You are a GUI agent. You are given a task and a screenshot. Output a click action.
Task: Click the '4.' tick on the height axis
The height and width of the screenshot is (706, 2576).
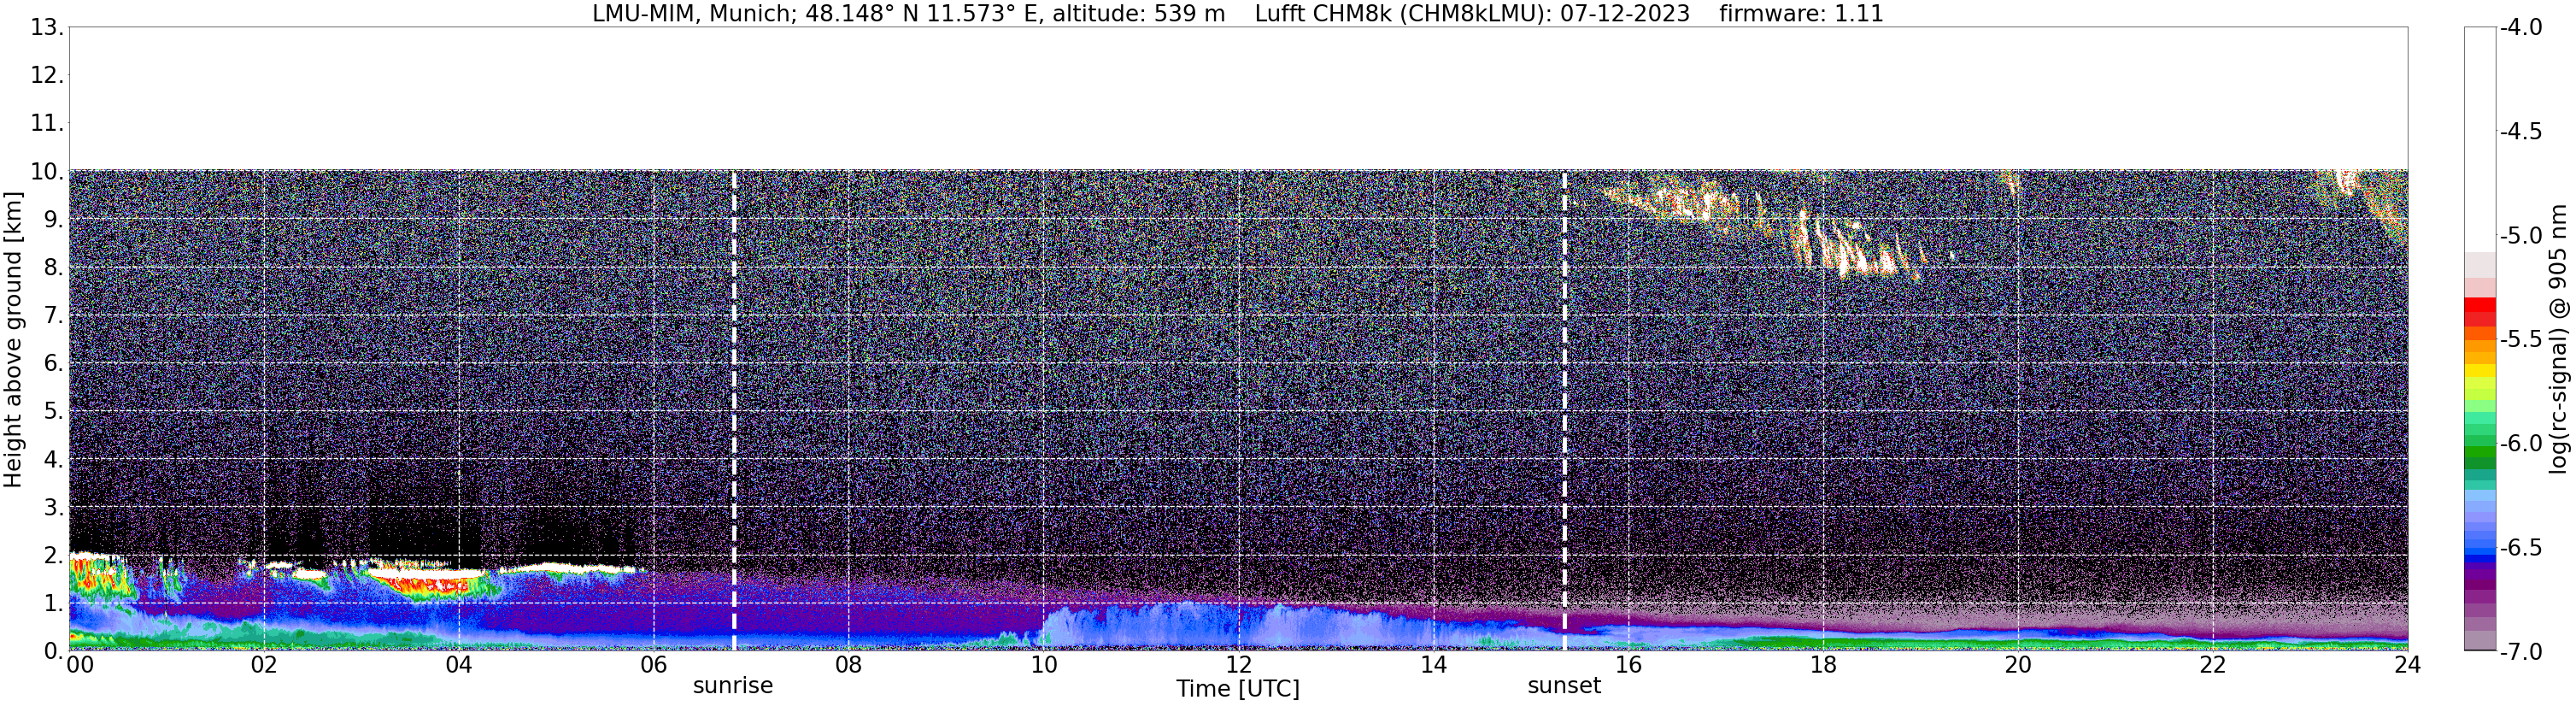[54, 459]
